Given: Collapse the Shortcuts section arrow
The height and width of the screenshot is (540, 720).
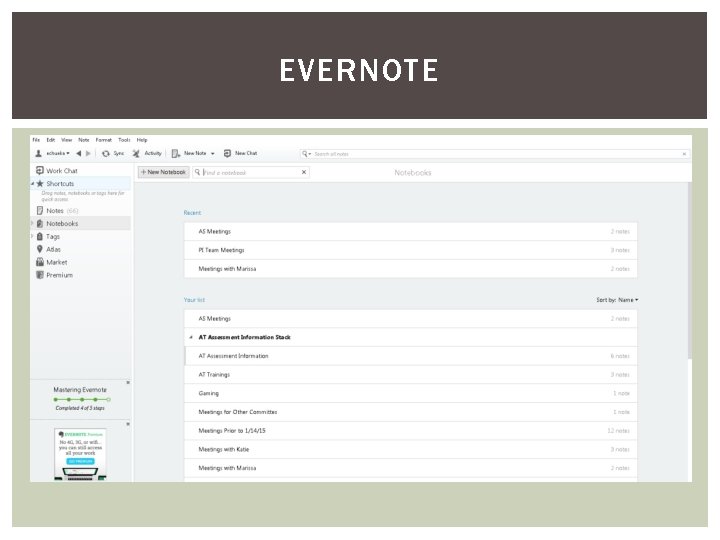Looking at the screenshot, I should coord(33,184).
